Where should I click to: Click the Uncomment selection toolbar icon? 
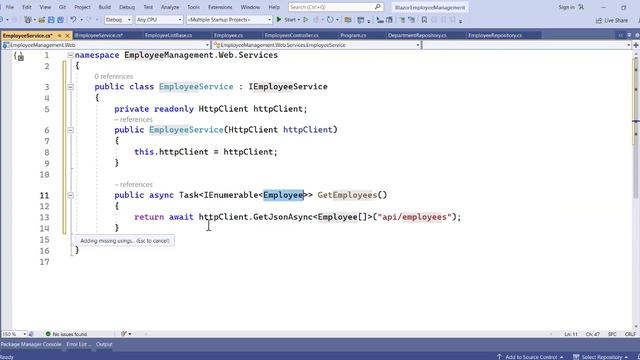point(411,20)
